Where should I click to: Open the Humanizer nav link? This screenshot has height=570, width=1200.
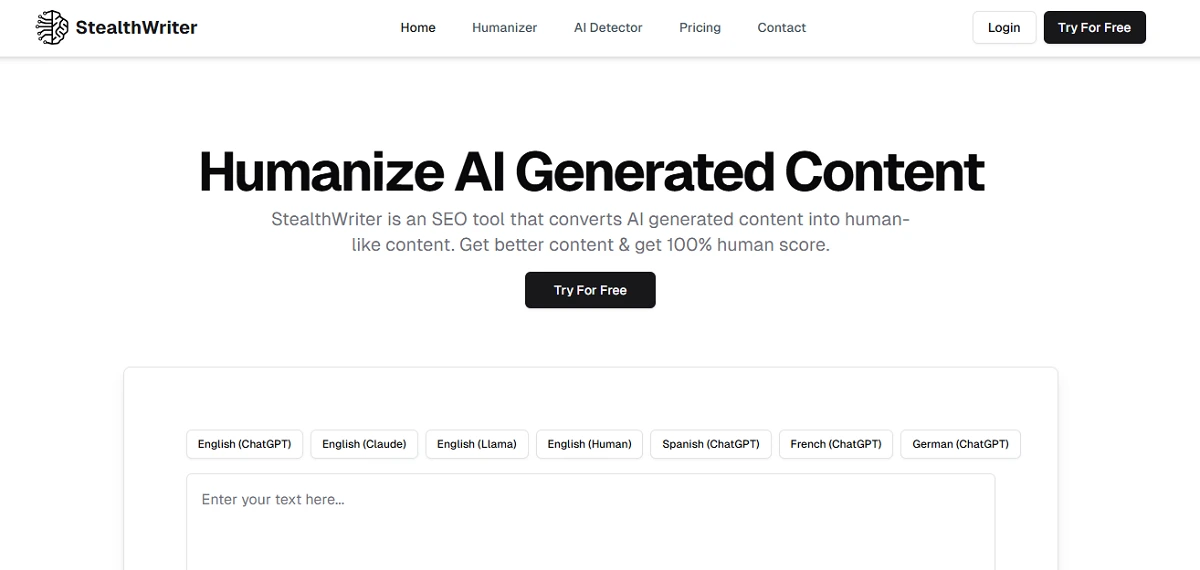pos(504,28)
